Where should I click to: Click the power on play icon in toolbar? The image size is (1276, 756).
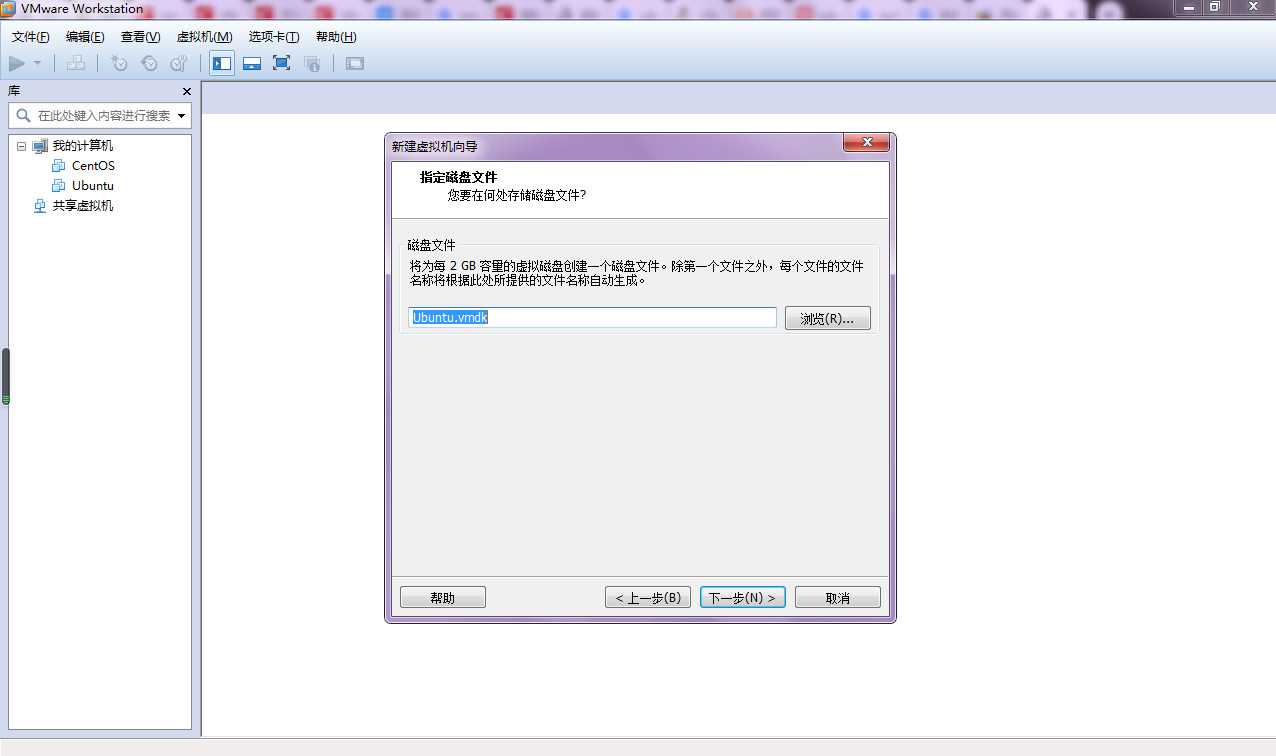[x=17, y=63]
